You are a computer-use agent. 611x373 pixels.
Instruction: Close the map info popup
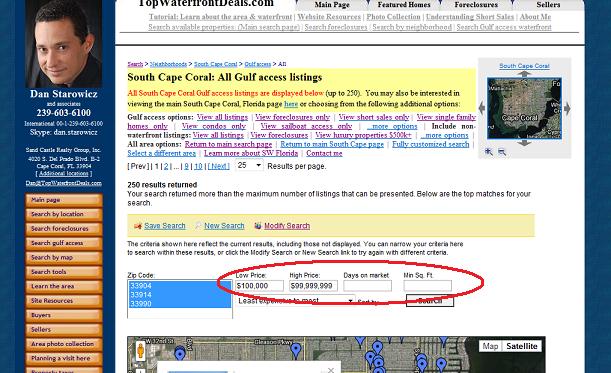coord(331,370)
